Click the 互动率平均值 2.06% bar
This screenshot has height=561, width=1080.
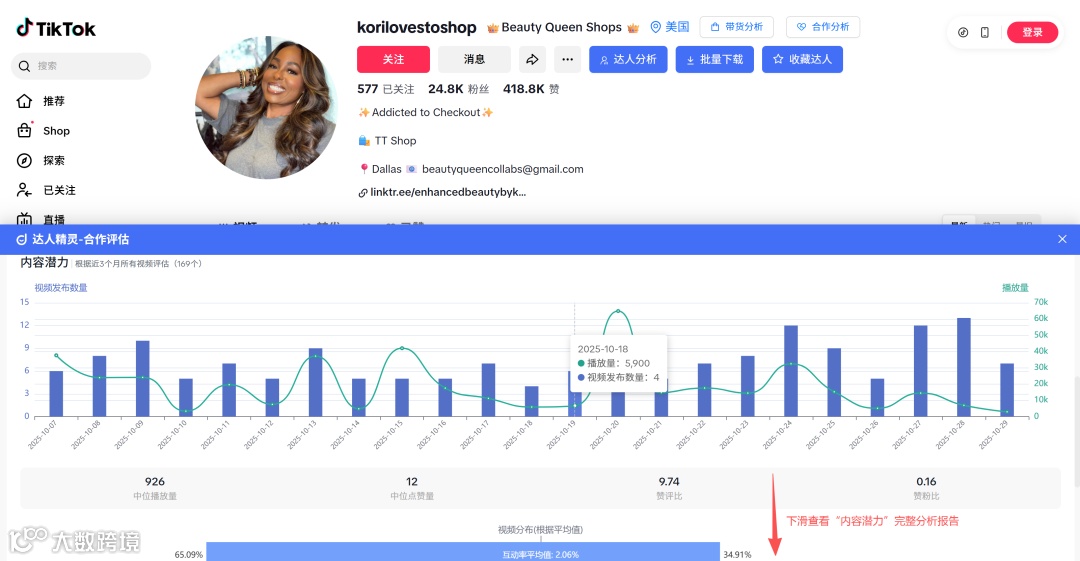(463, 552)
